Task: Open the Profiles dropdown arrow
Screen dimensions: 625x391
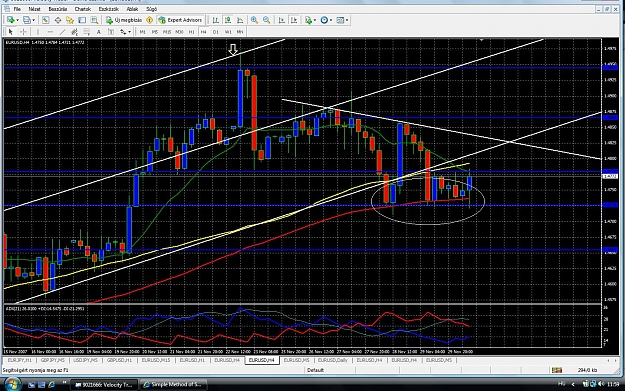Action: click(x=33, y=20)
